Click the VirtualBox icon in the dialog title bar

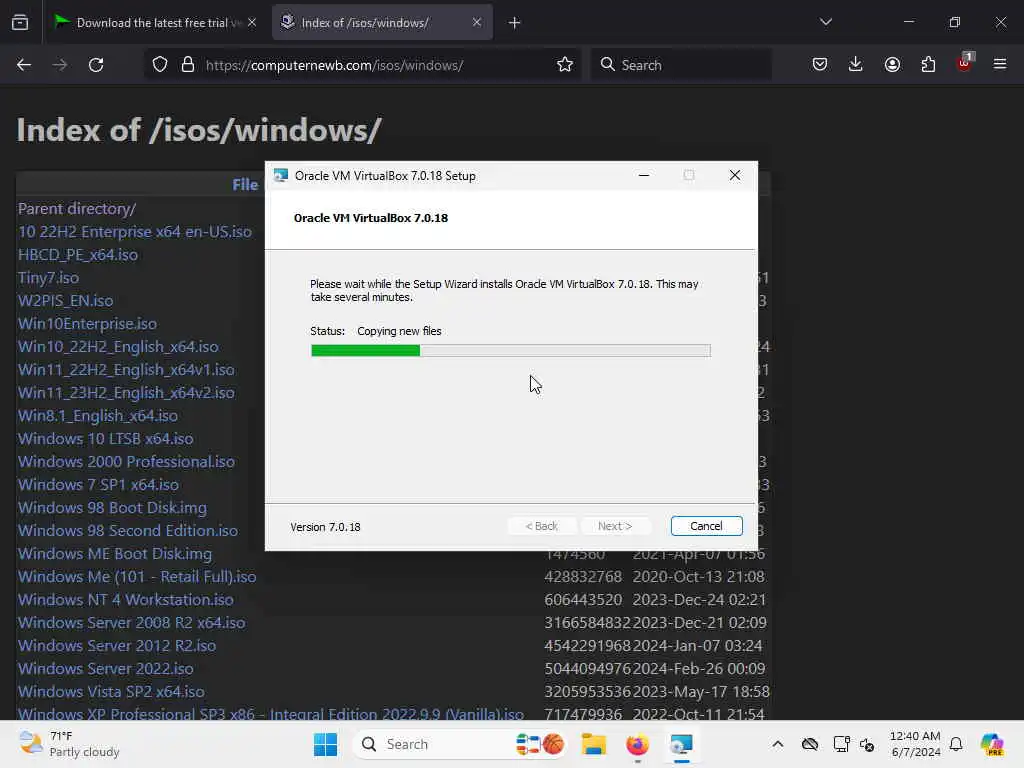point(281,176)
